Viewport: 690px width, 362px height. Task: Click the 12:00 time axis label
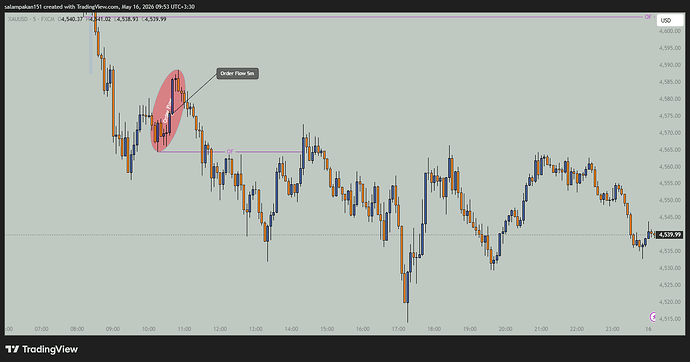click(220, 329)
